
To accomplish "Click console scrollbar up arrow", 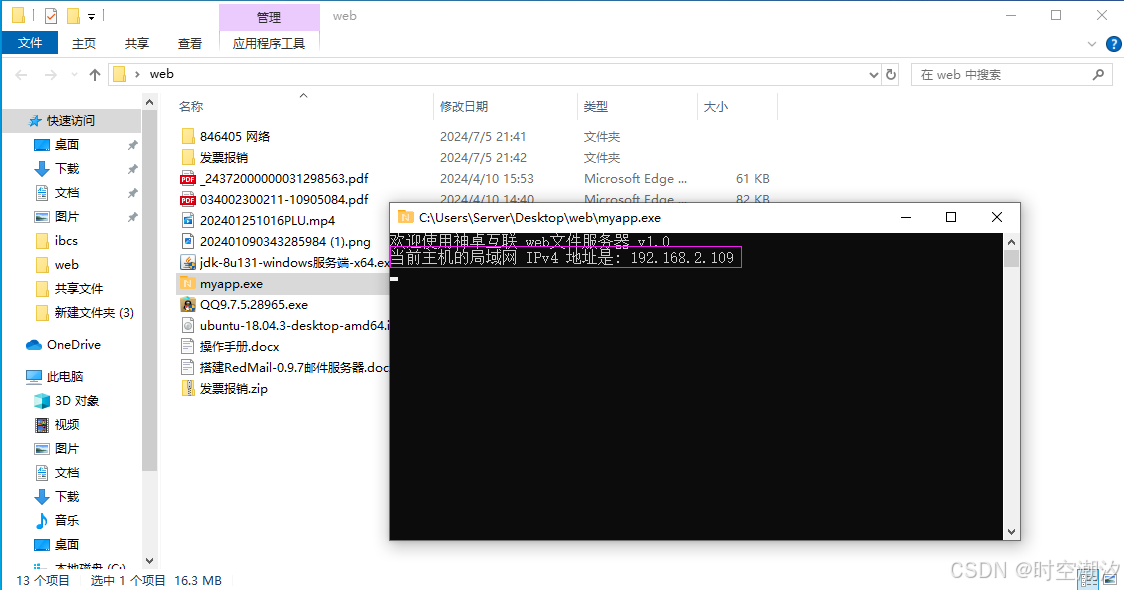I will [x=1011, y=242].
